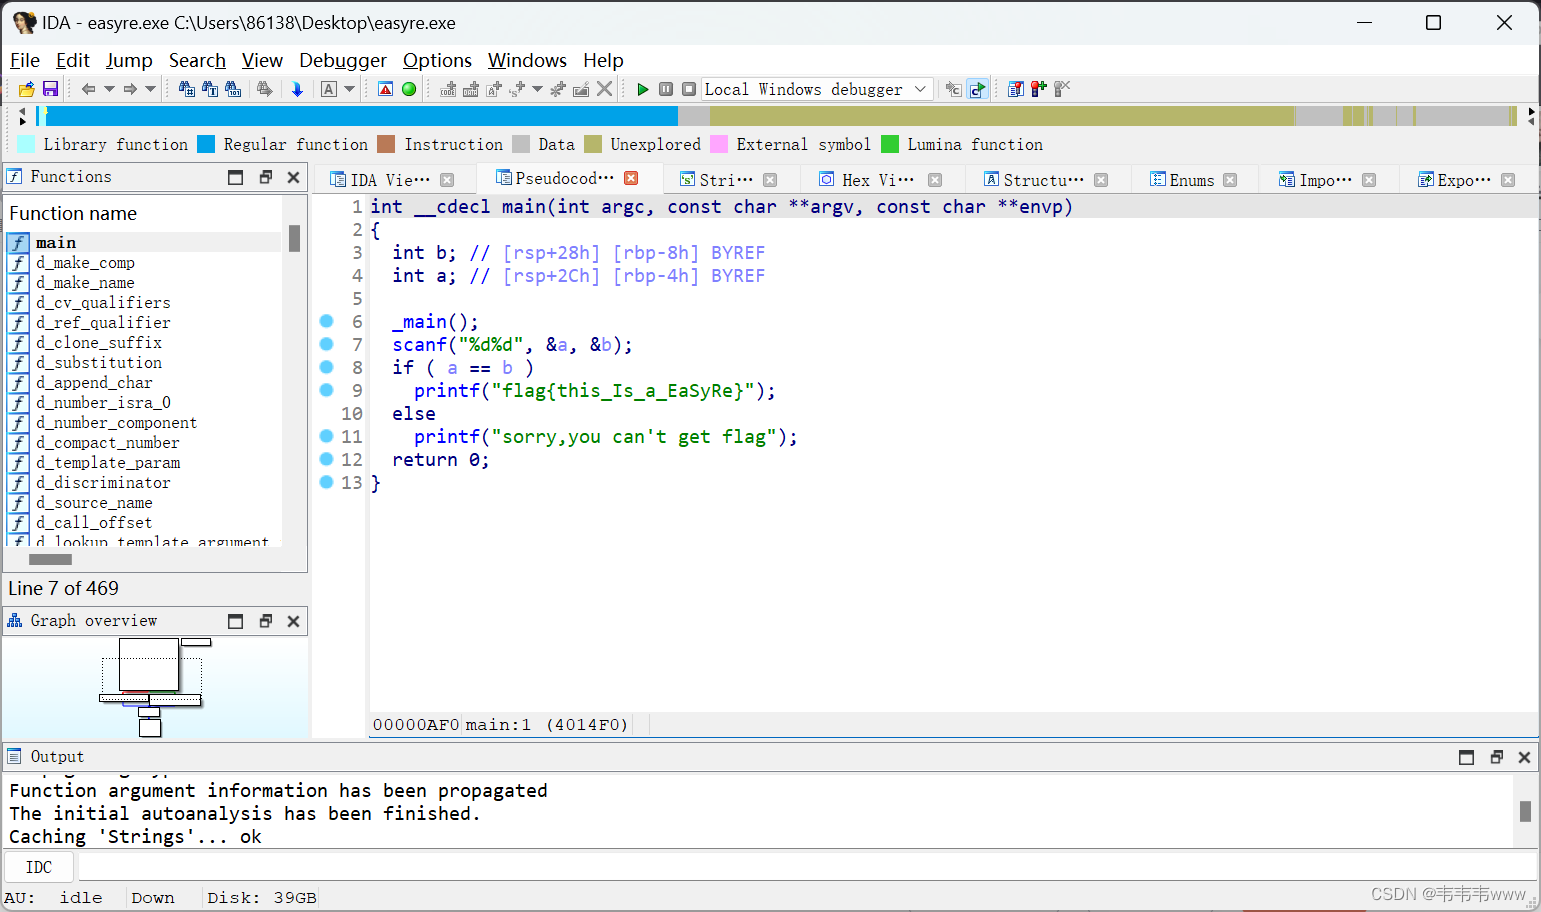
Task: Toggle breakpoint dot on line 6
Action: pyautogui.click(x=326, y=321)
